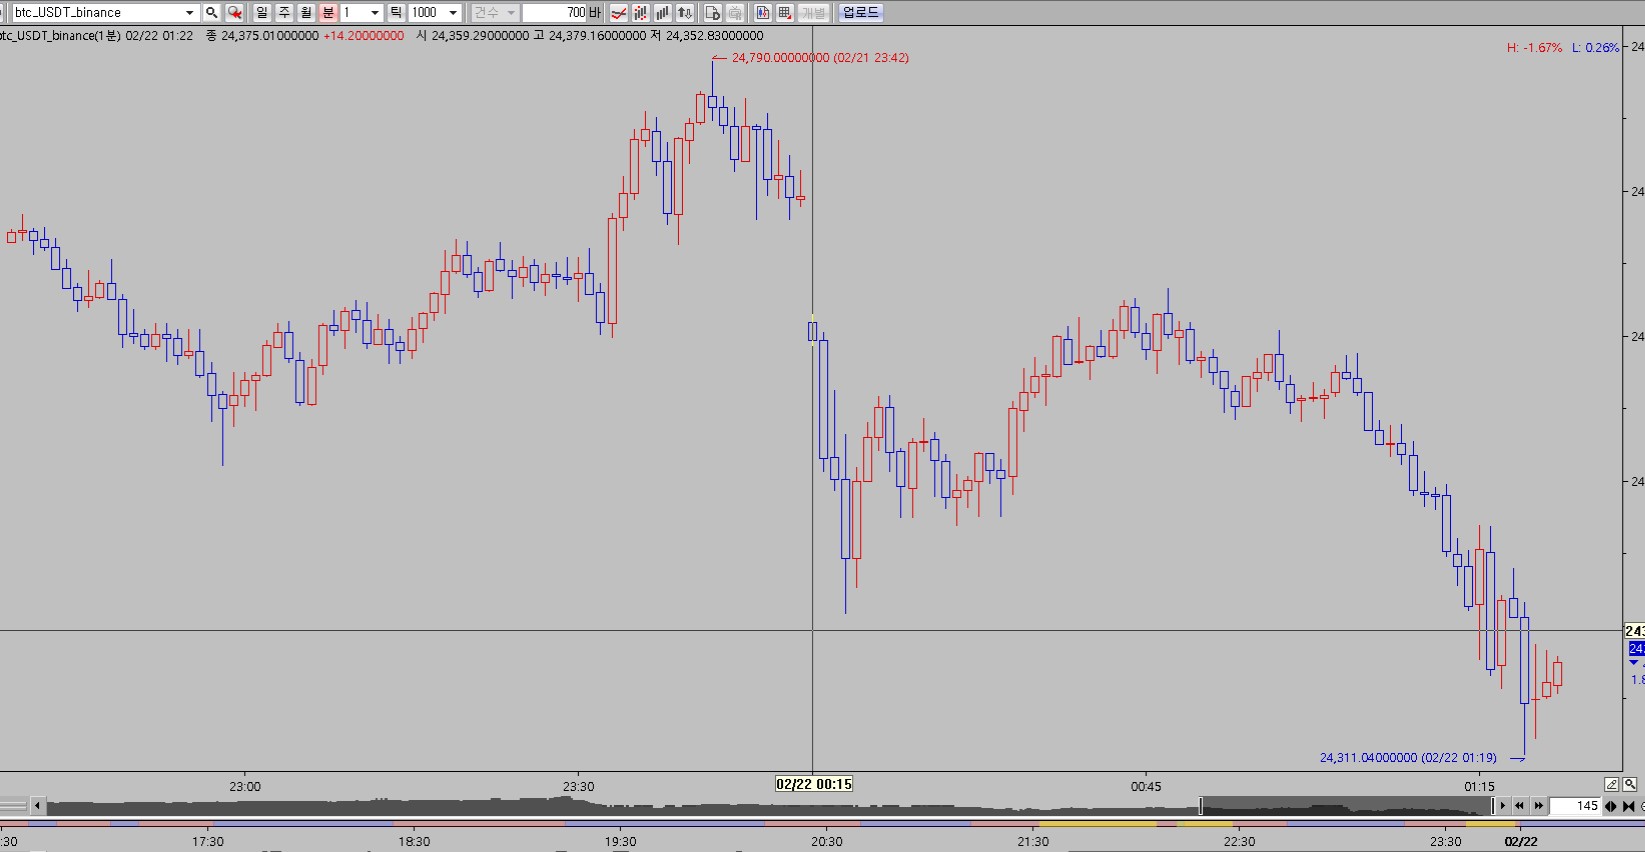The width and height of the screenshot is (1645, 852).
Task: Click the play button beside the overview bar
Action: (1502, 806)
